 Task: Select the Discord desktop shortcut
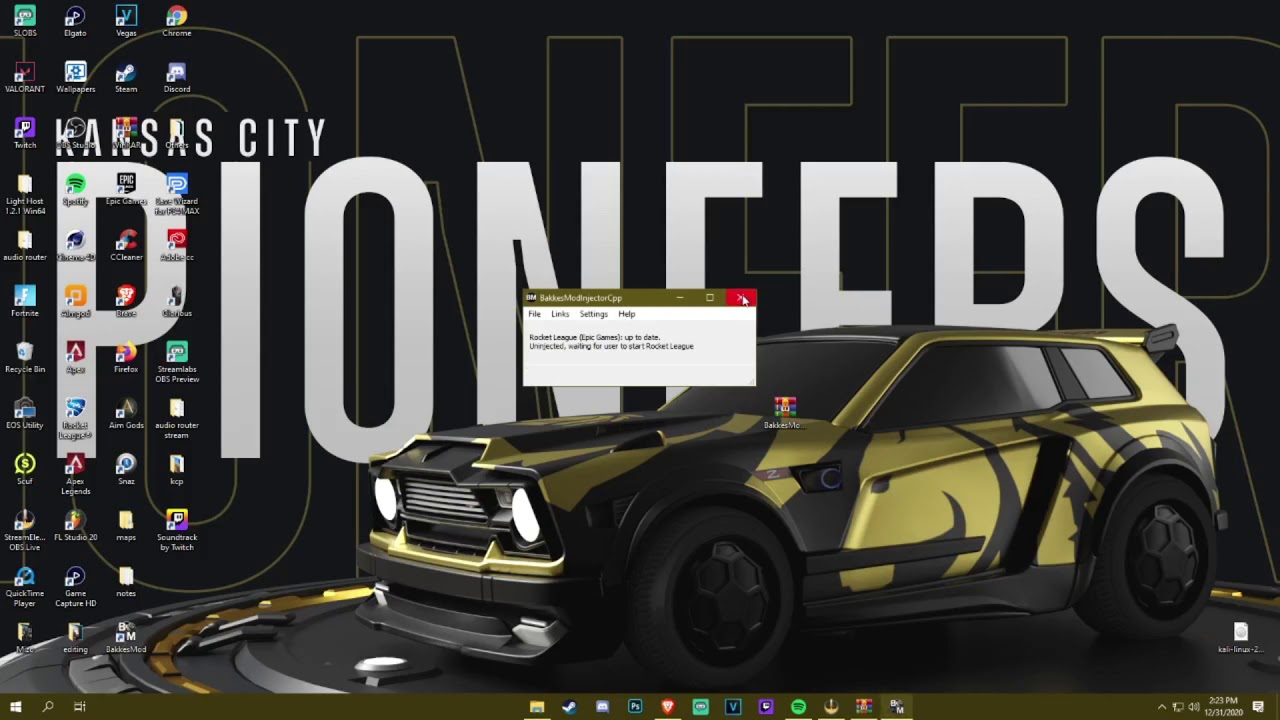pos(177,77)
